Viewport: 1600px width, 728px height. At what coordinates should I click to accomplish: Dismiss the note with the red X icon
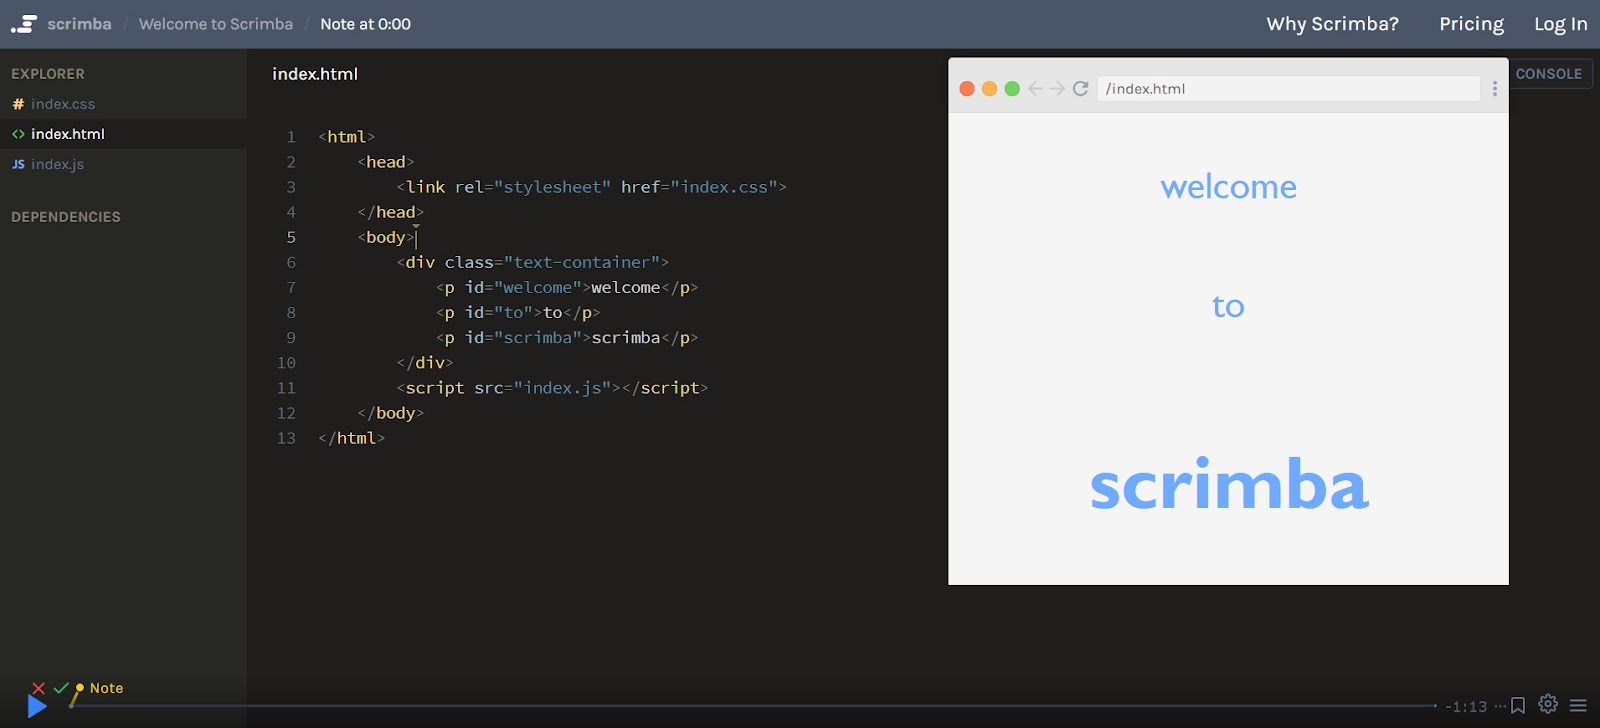[38, 688]
